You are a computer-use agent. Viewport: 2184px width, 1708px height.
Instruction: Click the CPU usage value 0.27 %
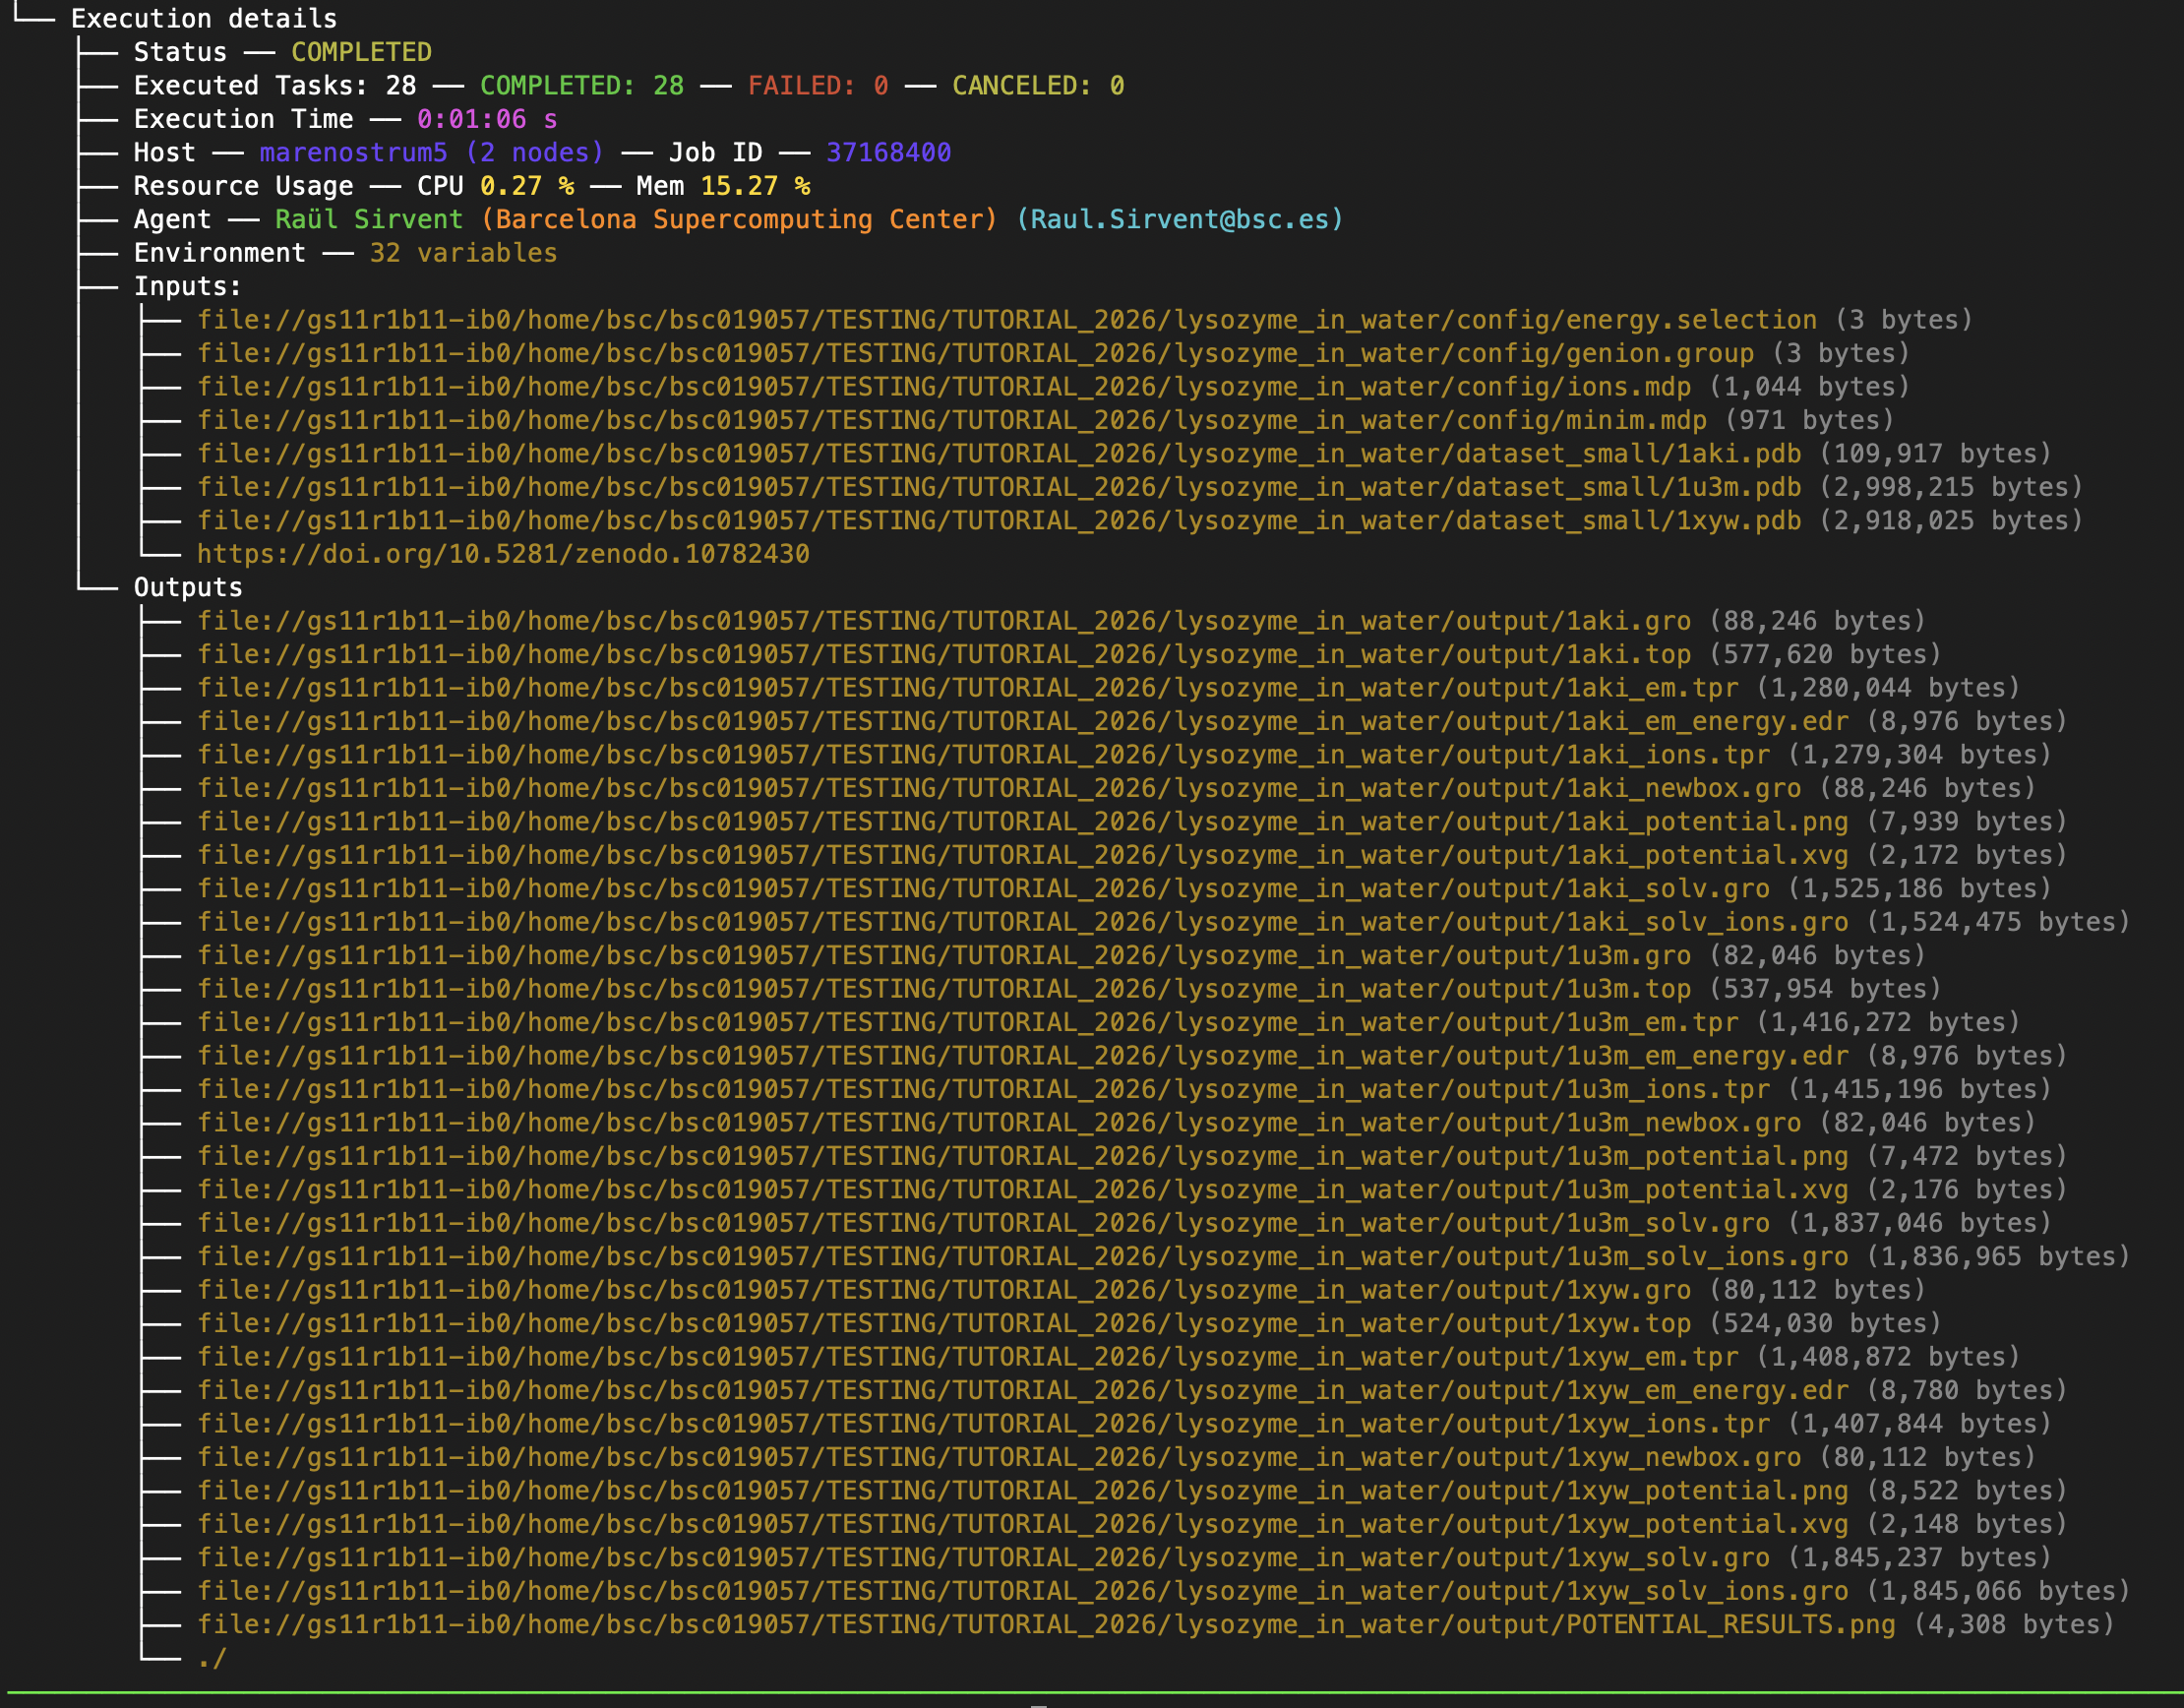[527, 186]
